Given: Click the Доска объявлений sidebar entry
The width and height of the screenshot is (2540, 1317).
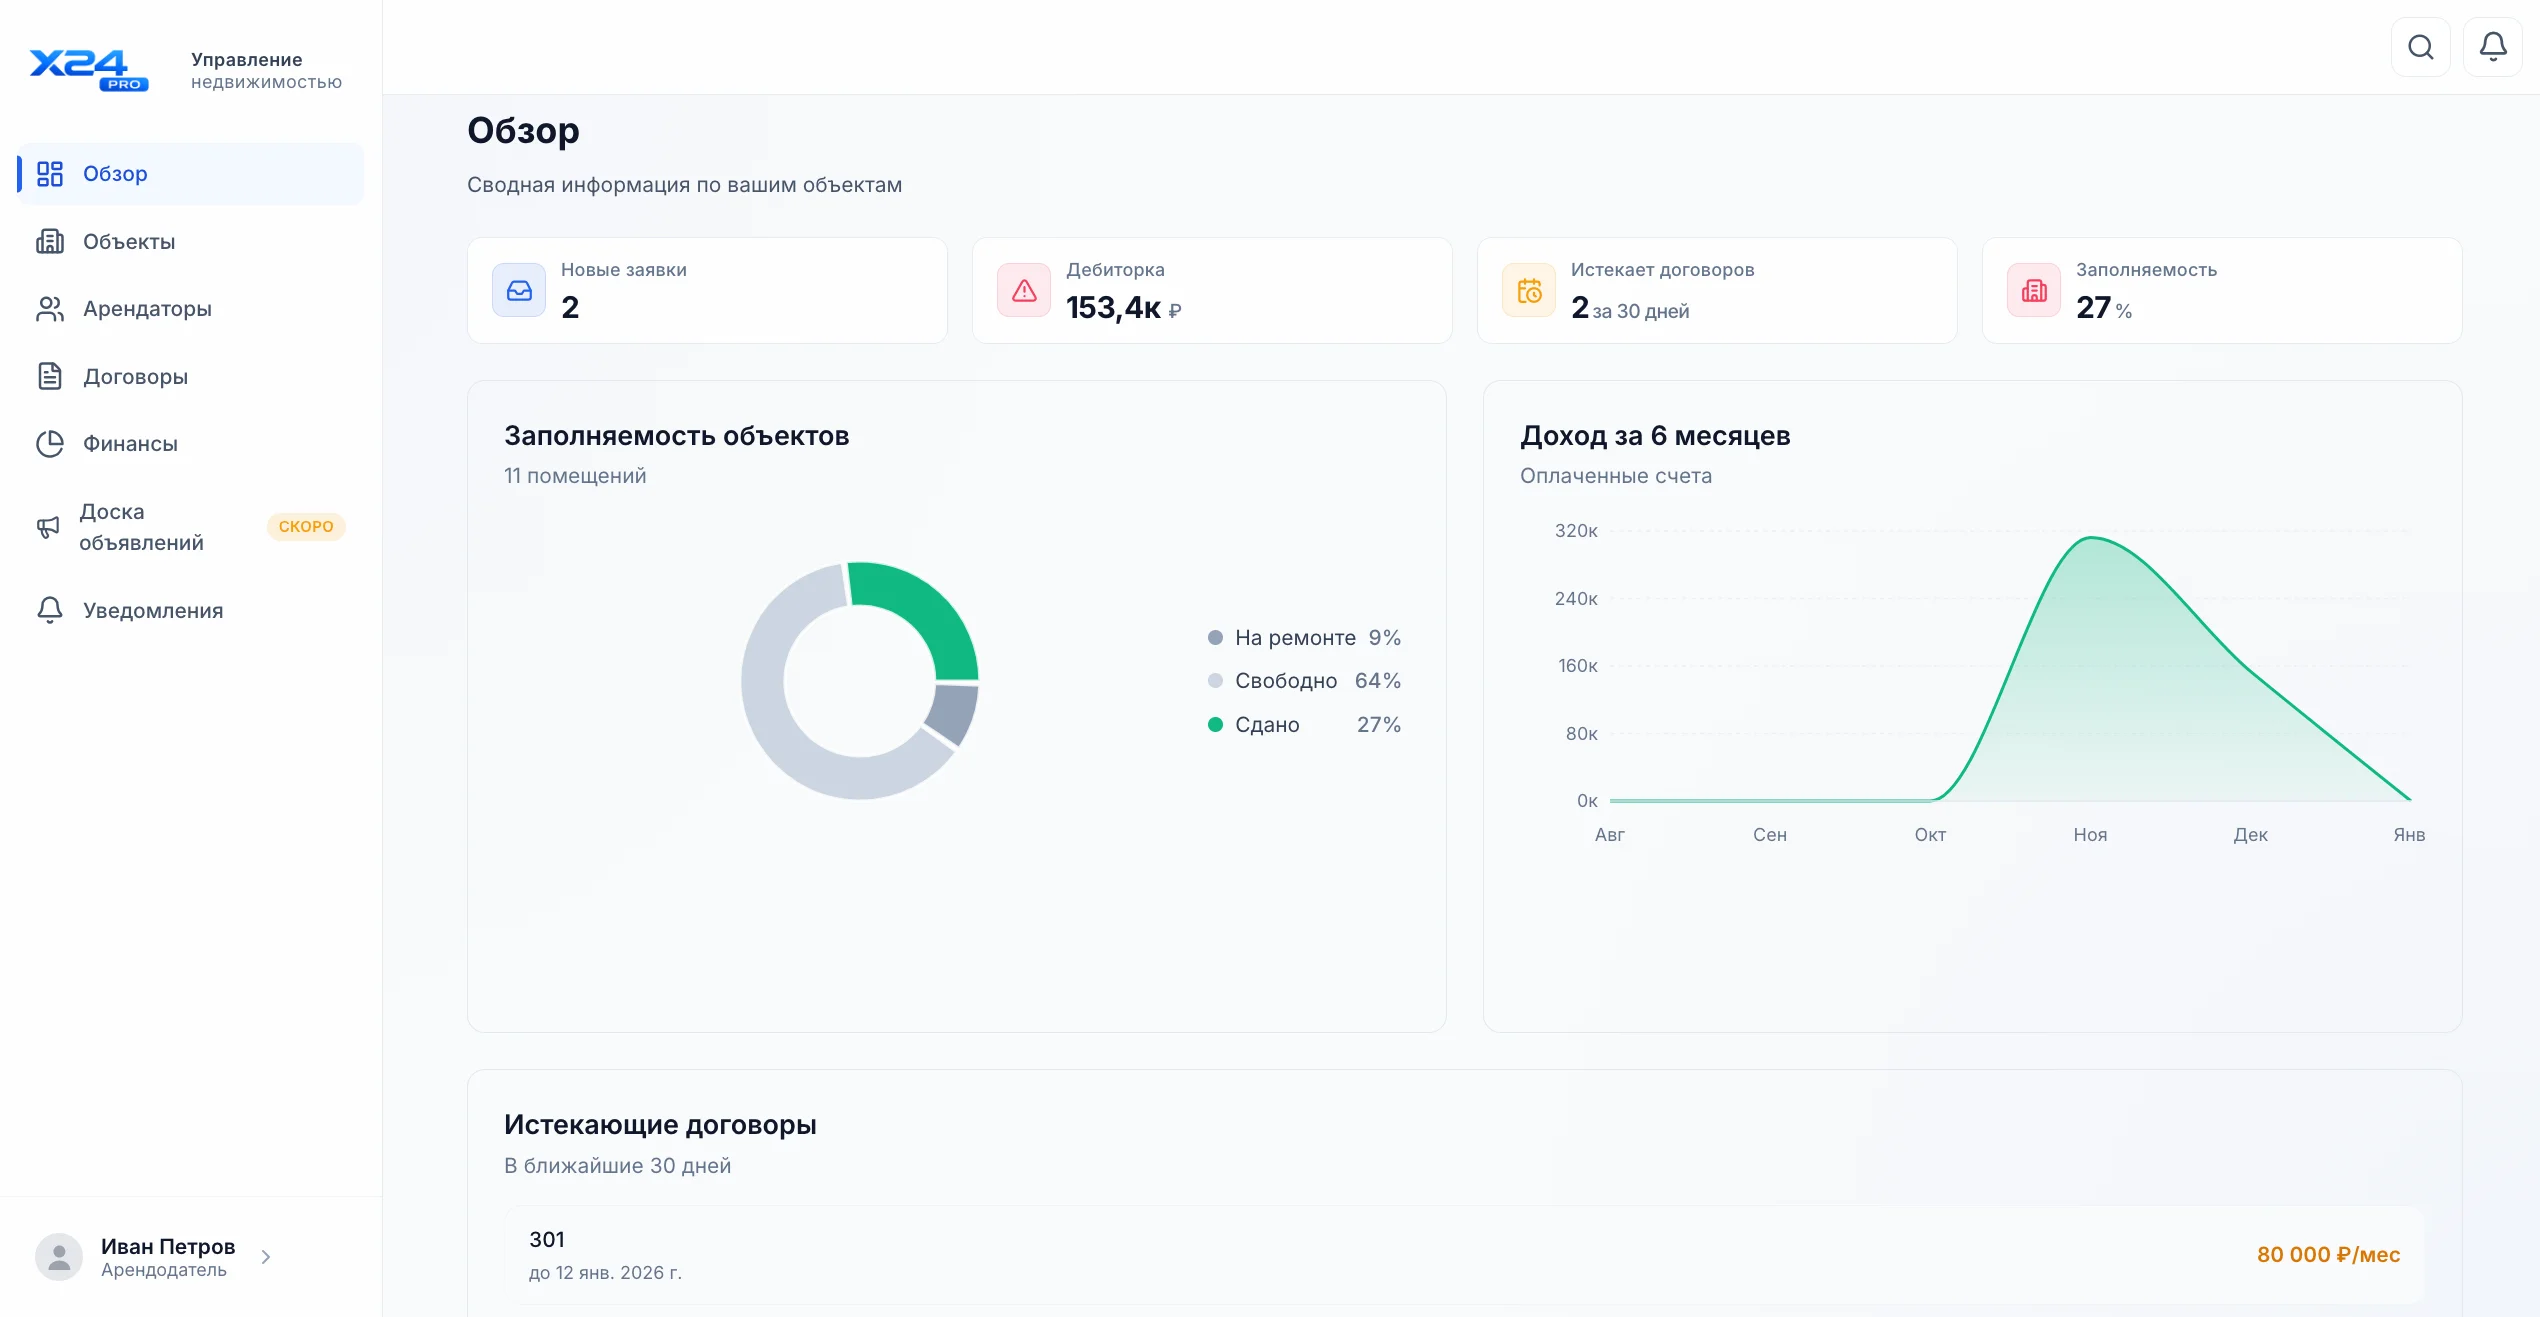Looking at the screenshot, I should pyautogui.click(x=141, y=527).
